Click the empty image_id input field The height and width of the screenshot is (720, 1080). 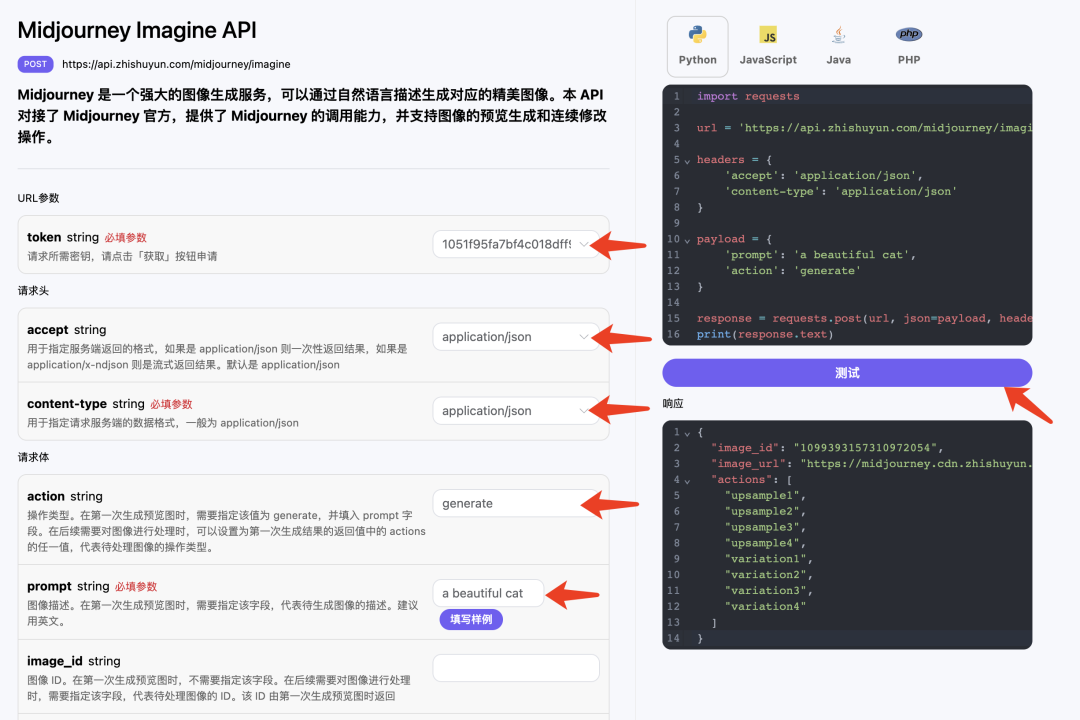[516, 668]
